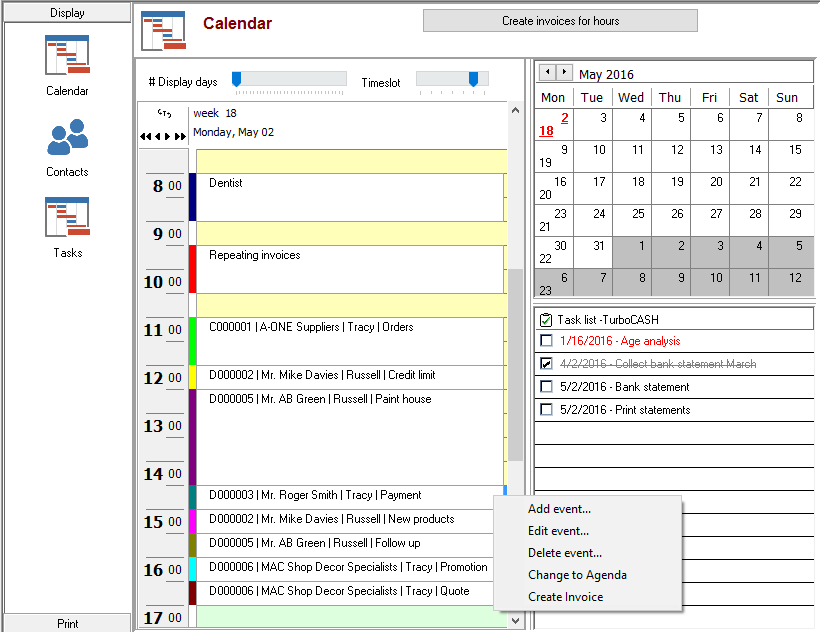
Task: Uncheck Collect bank statement March task
Action: (546, 364)
